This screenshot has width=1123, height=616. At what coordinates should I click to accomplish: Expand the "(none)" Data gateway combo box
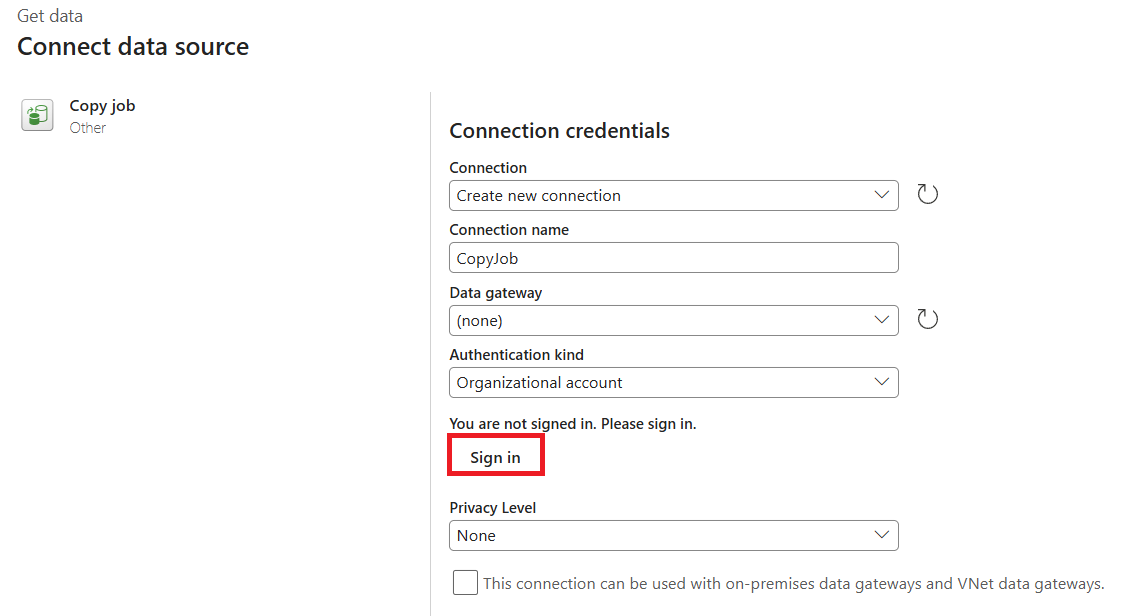tap(660, 321)
